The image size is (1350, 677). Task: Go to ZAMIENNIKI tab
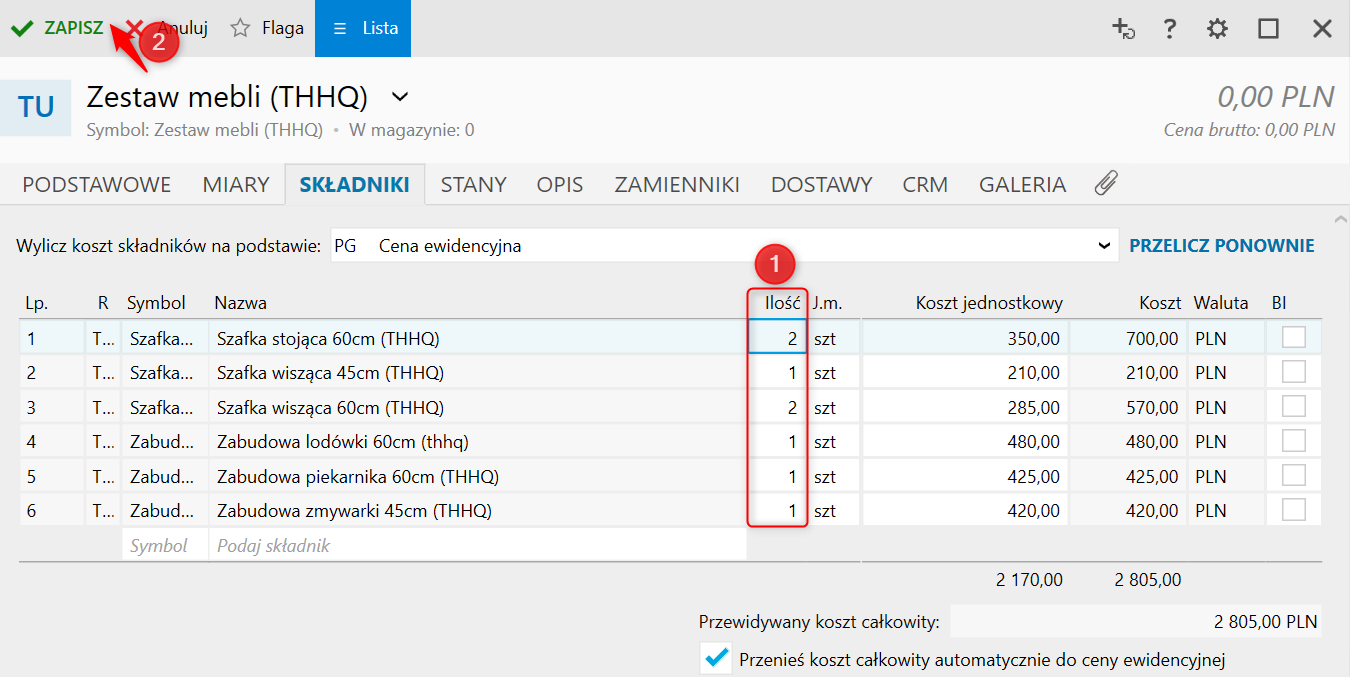point(677,185)
